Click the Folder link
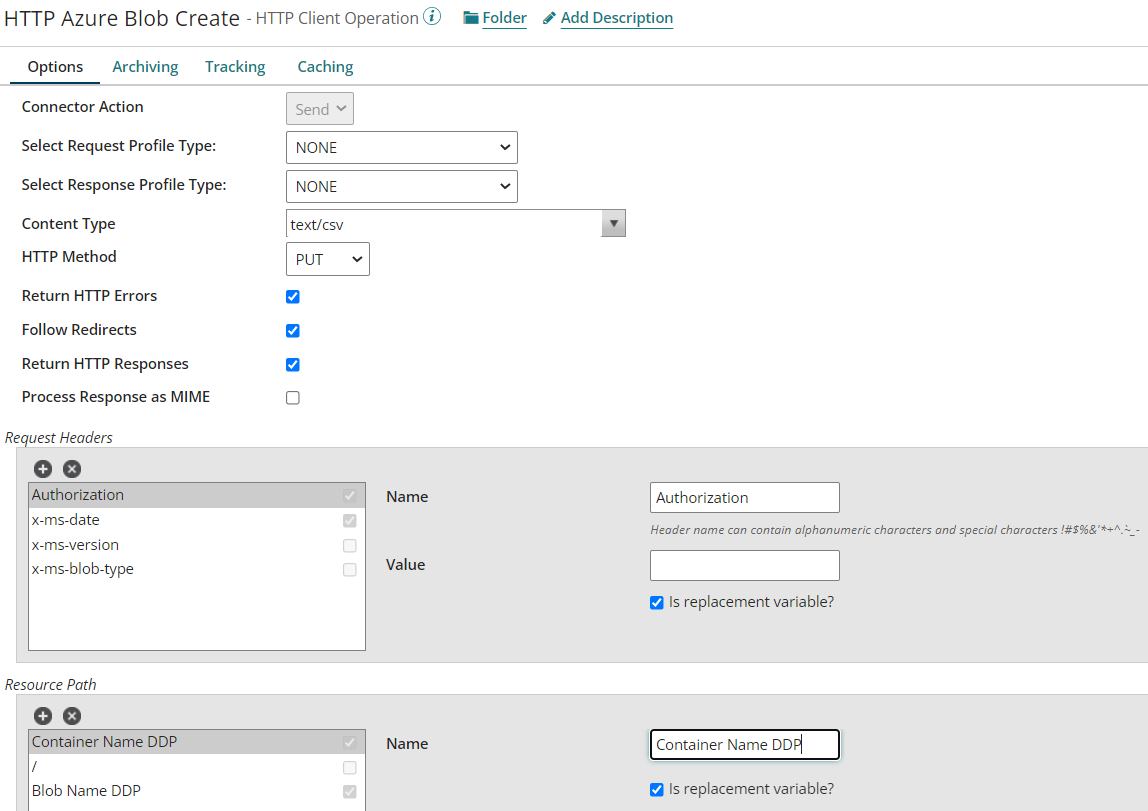Viewport: 1148px width, 811px height. [503, 17]
